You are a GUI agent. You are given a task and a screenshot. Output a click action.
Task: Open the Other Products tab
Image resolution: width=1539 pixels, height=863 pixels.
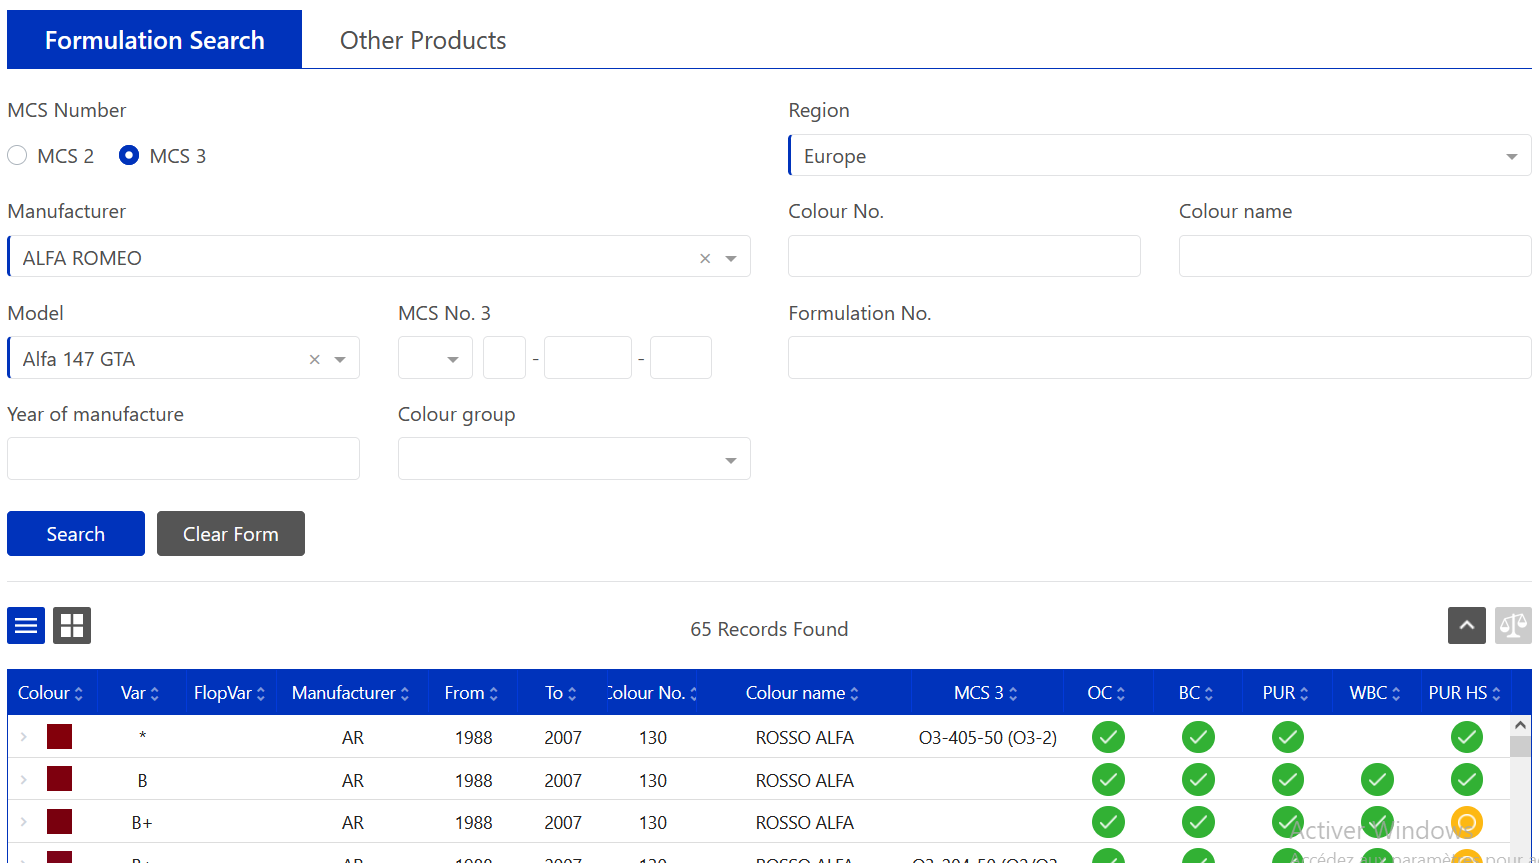423,40
